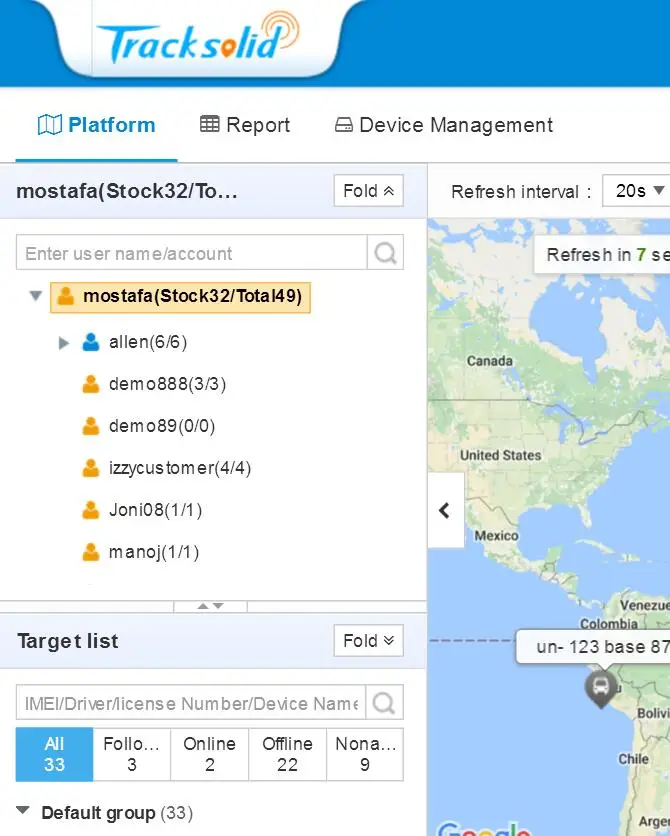Filter Nona... 9 devices
The width and height of the screenshot is (670, 836).
tap(365, 754)
